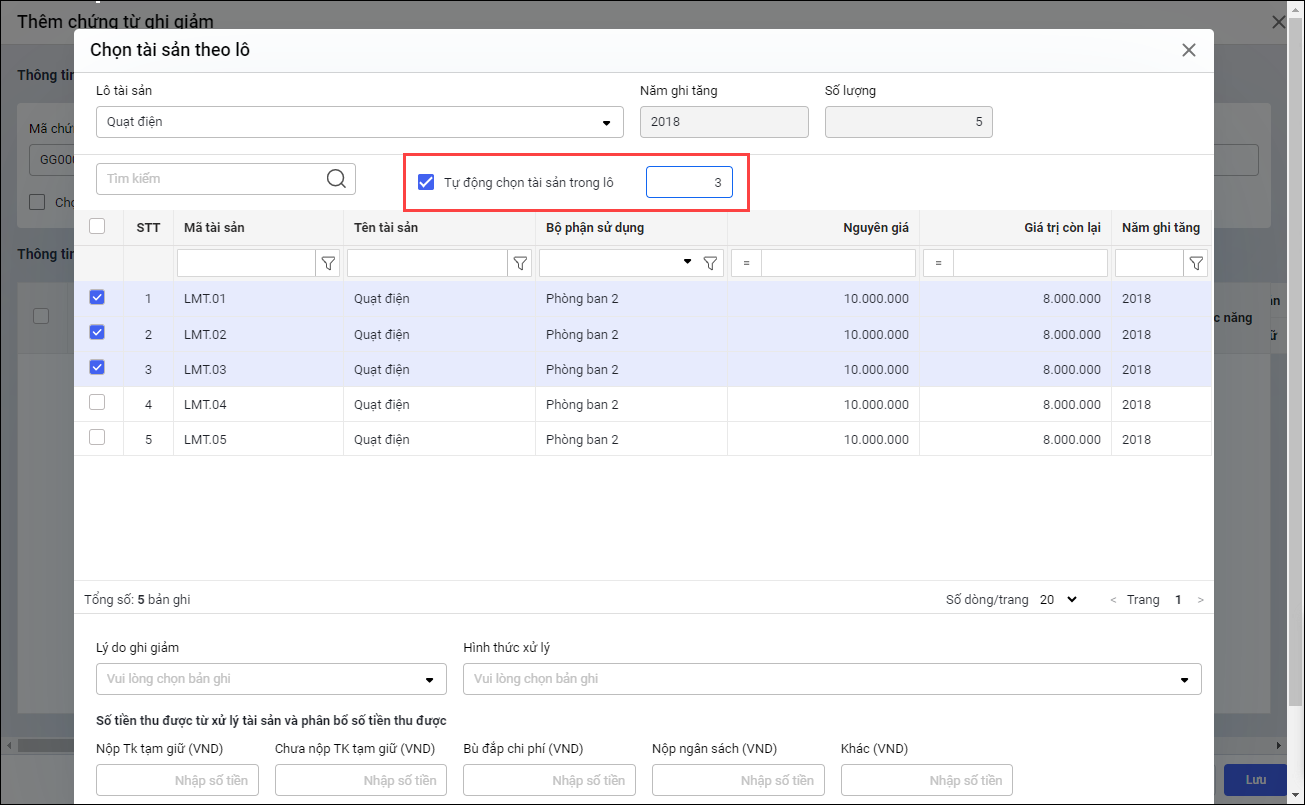Select the LMT.04 row checkbox
Image resolution: width=1305 pixels, height=805 pixels.
pos(97,402)
